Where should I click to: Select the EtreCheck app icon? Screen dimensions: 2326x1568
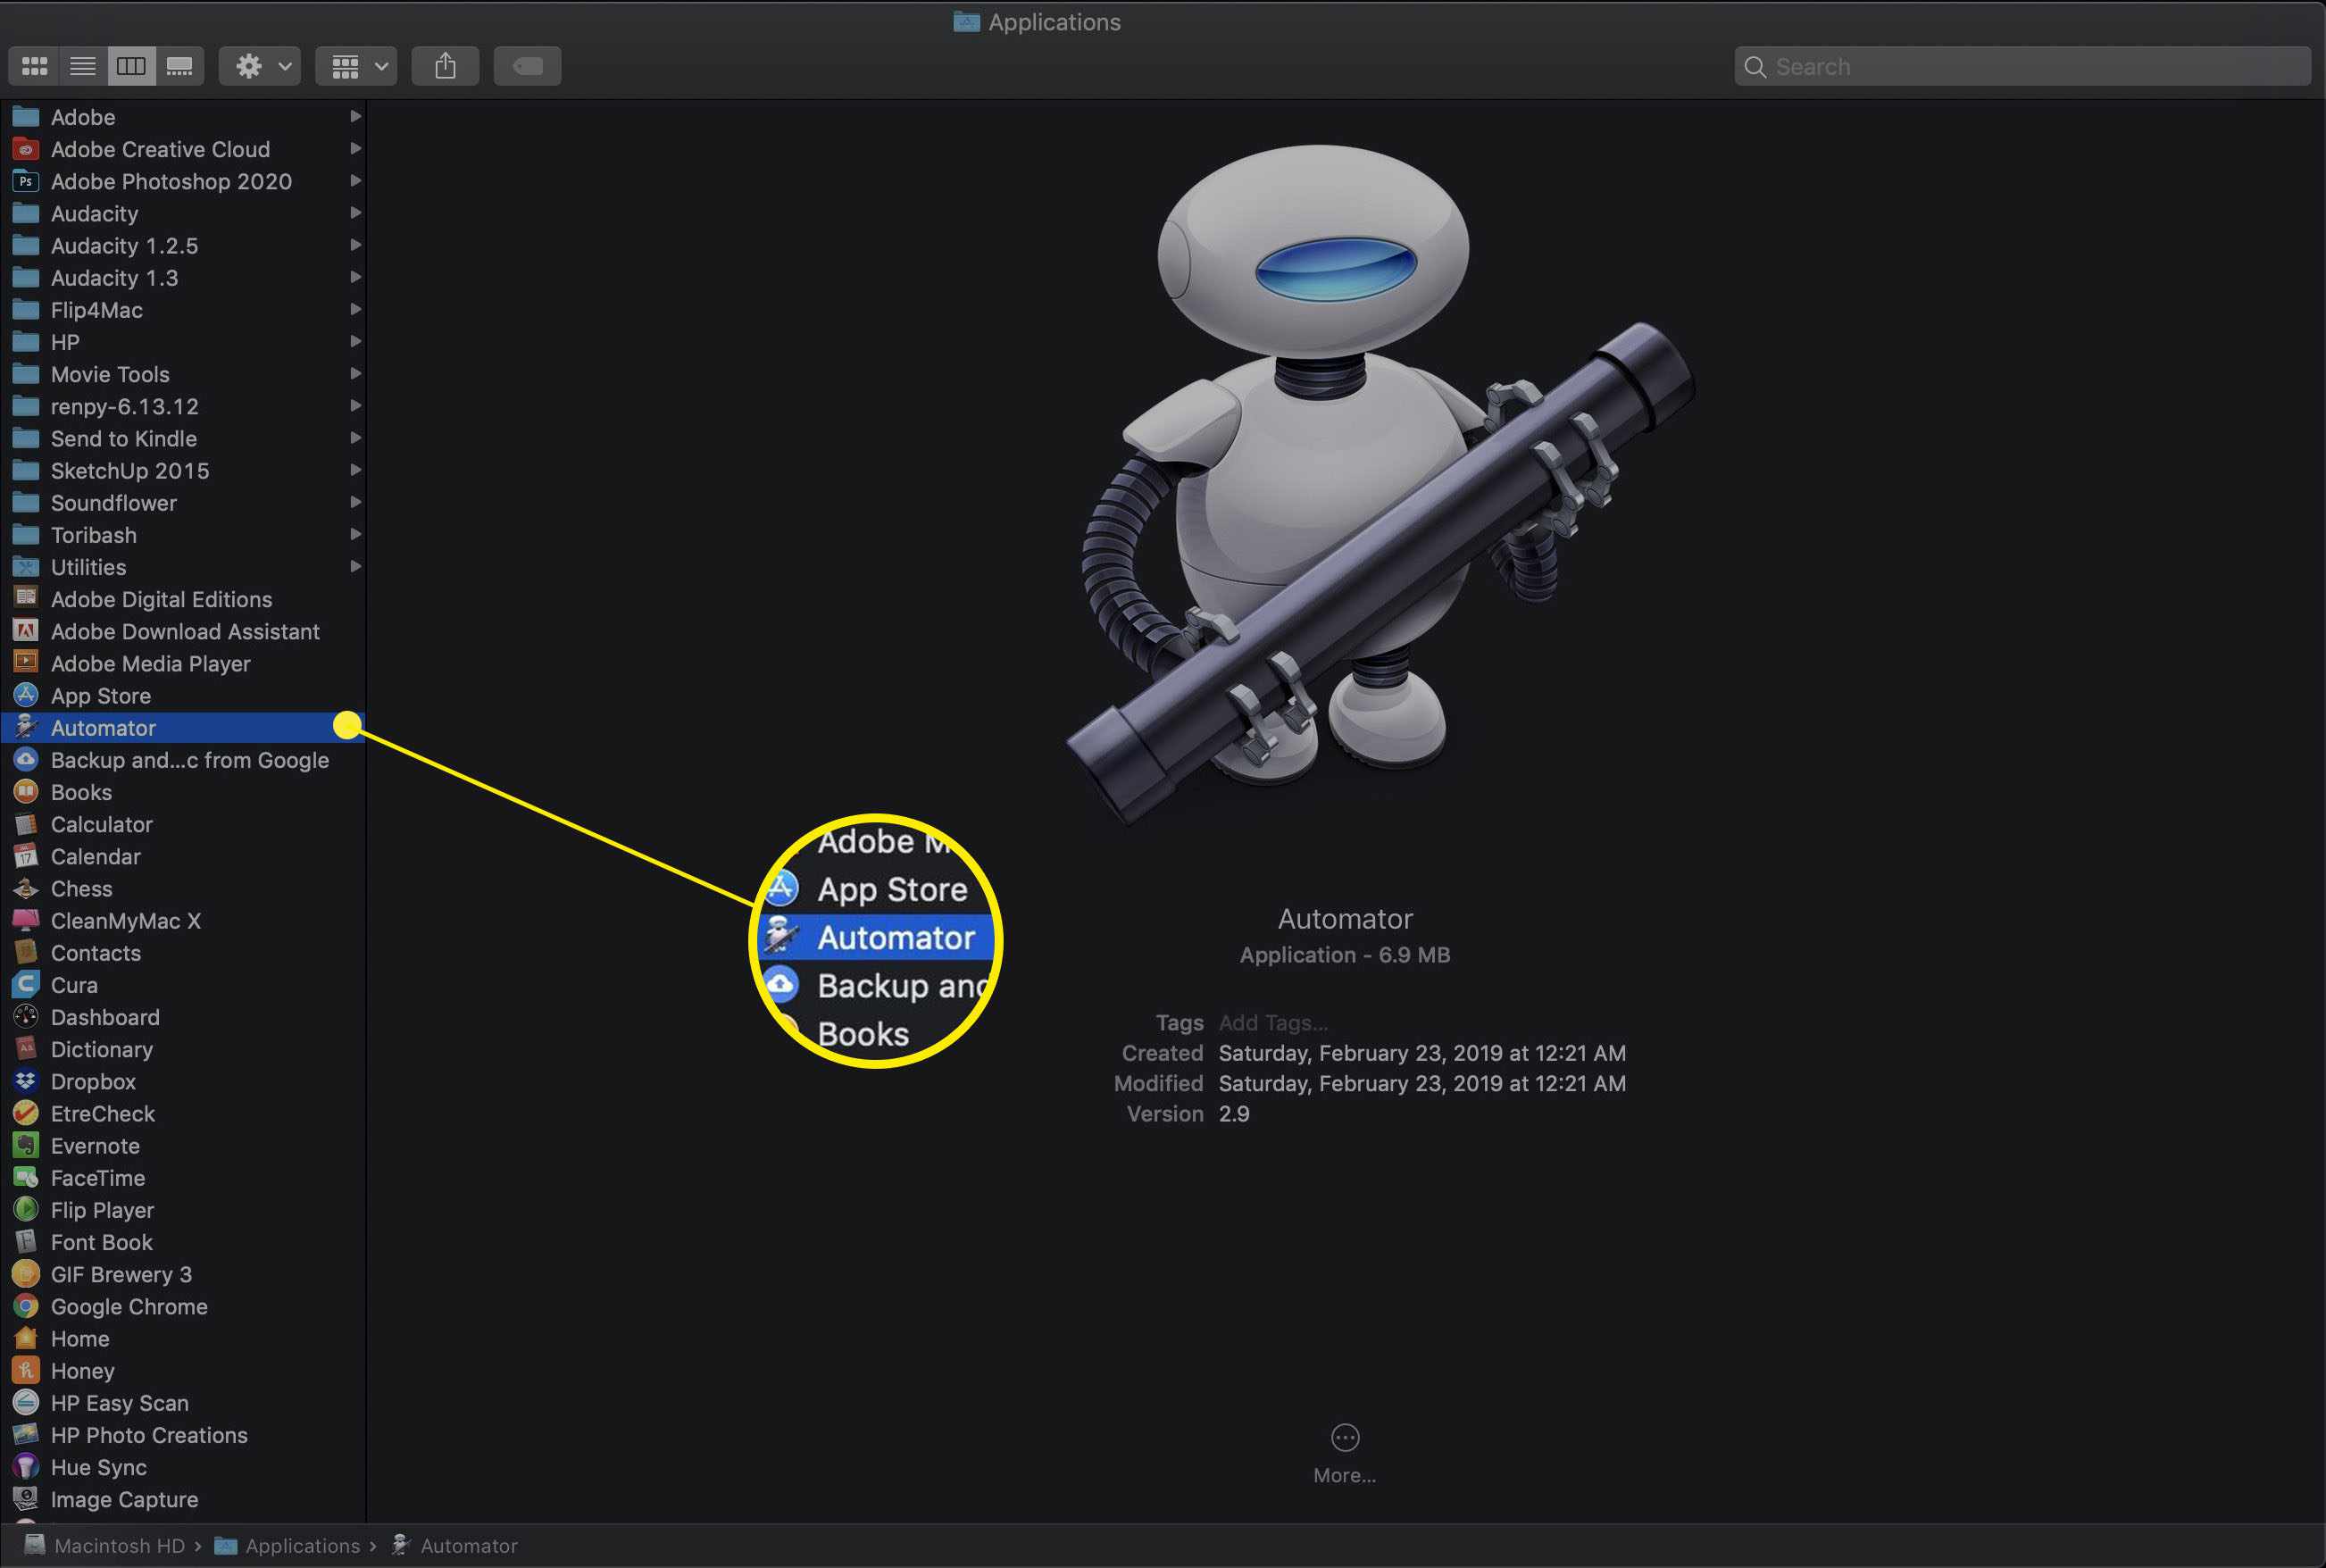[26, 1113]
